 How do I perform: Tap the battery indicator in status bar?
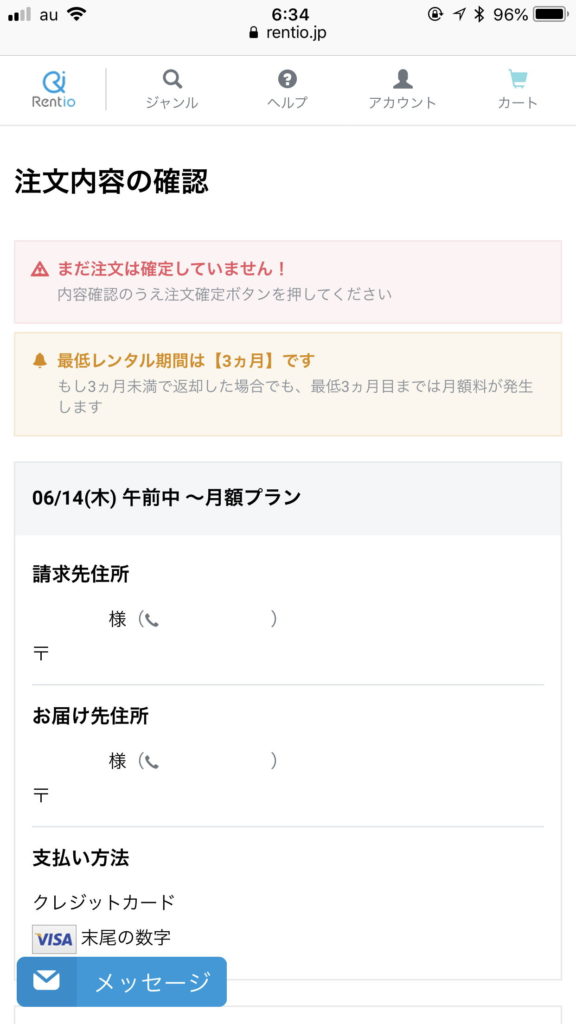click(550, 14)
